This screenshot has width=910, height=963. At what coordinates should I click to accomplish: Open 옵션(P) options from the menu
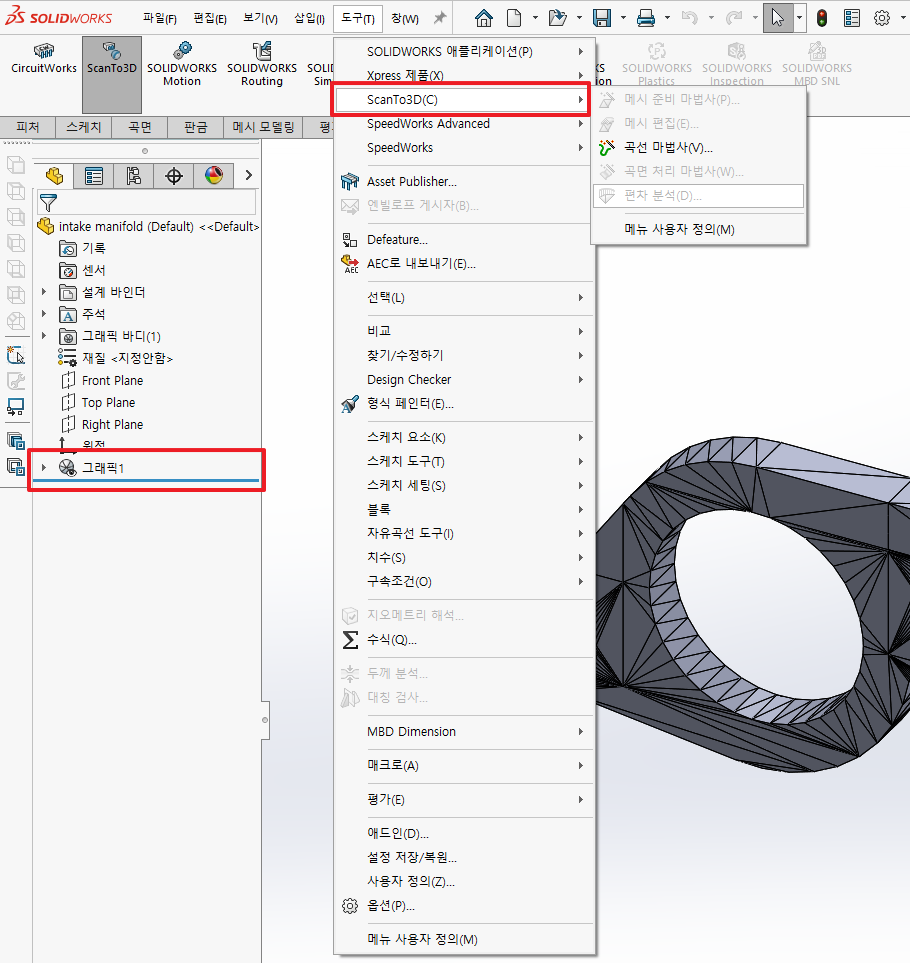coord(391,906)
